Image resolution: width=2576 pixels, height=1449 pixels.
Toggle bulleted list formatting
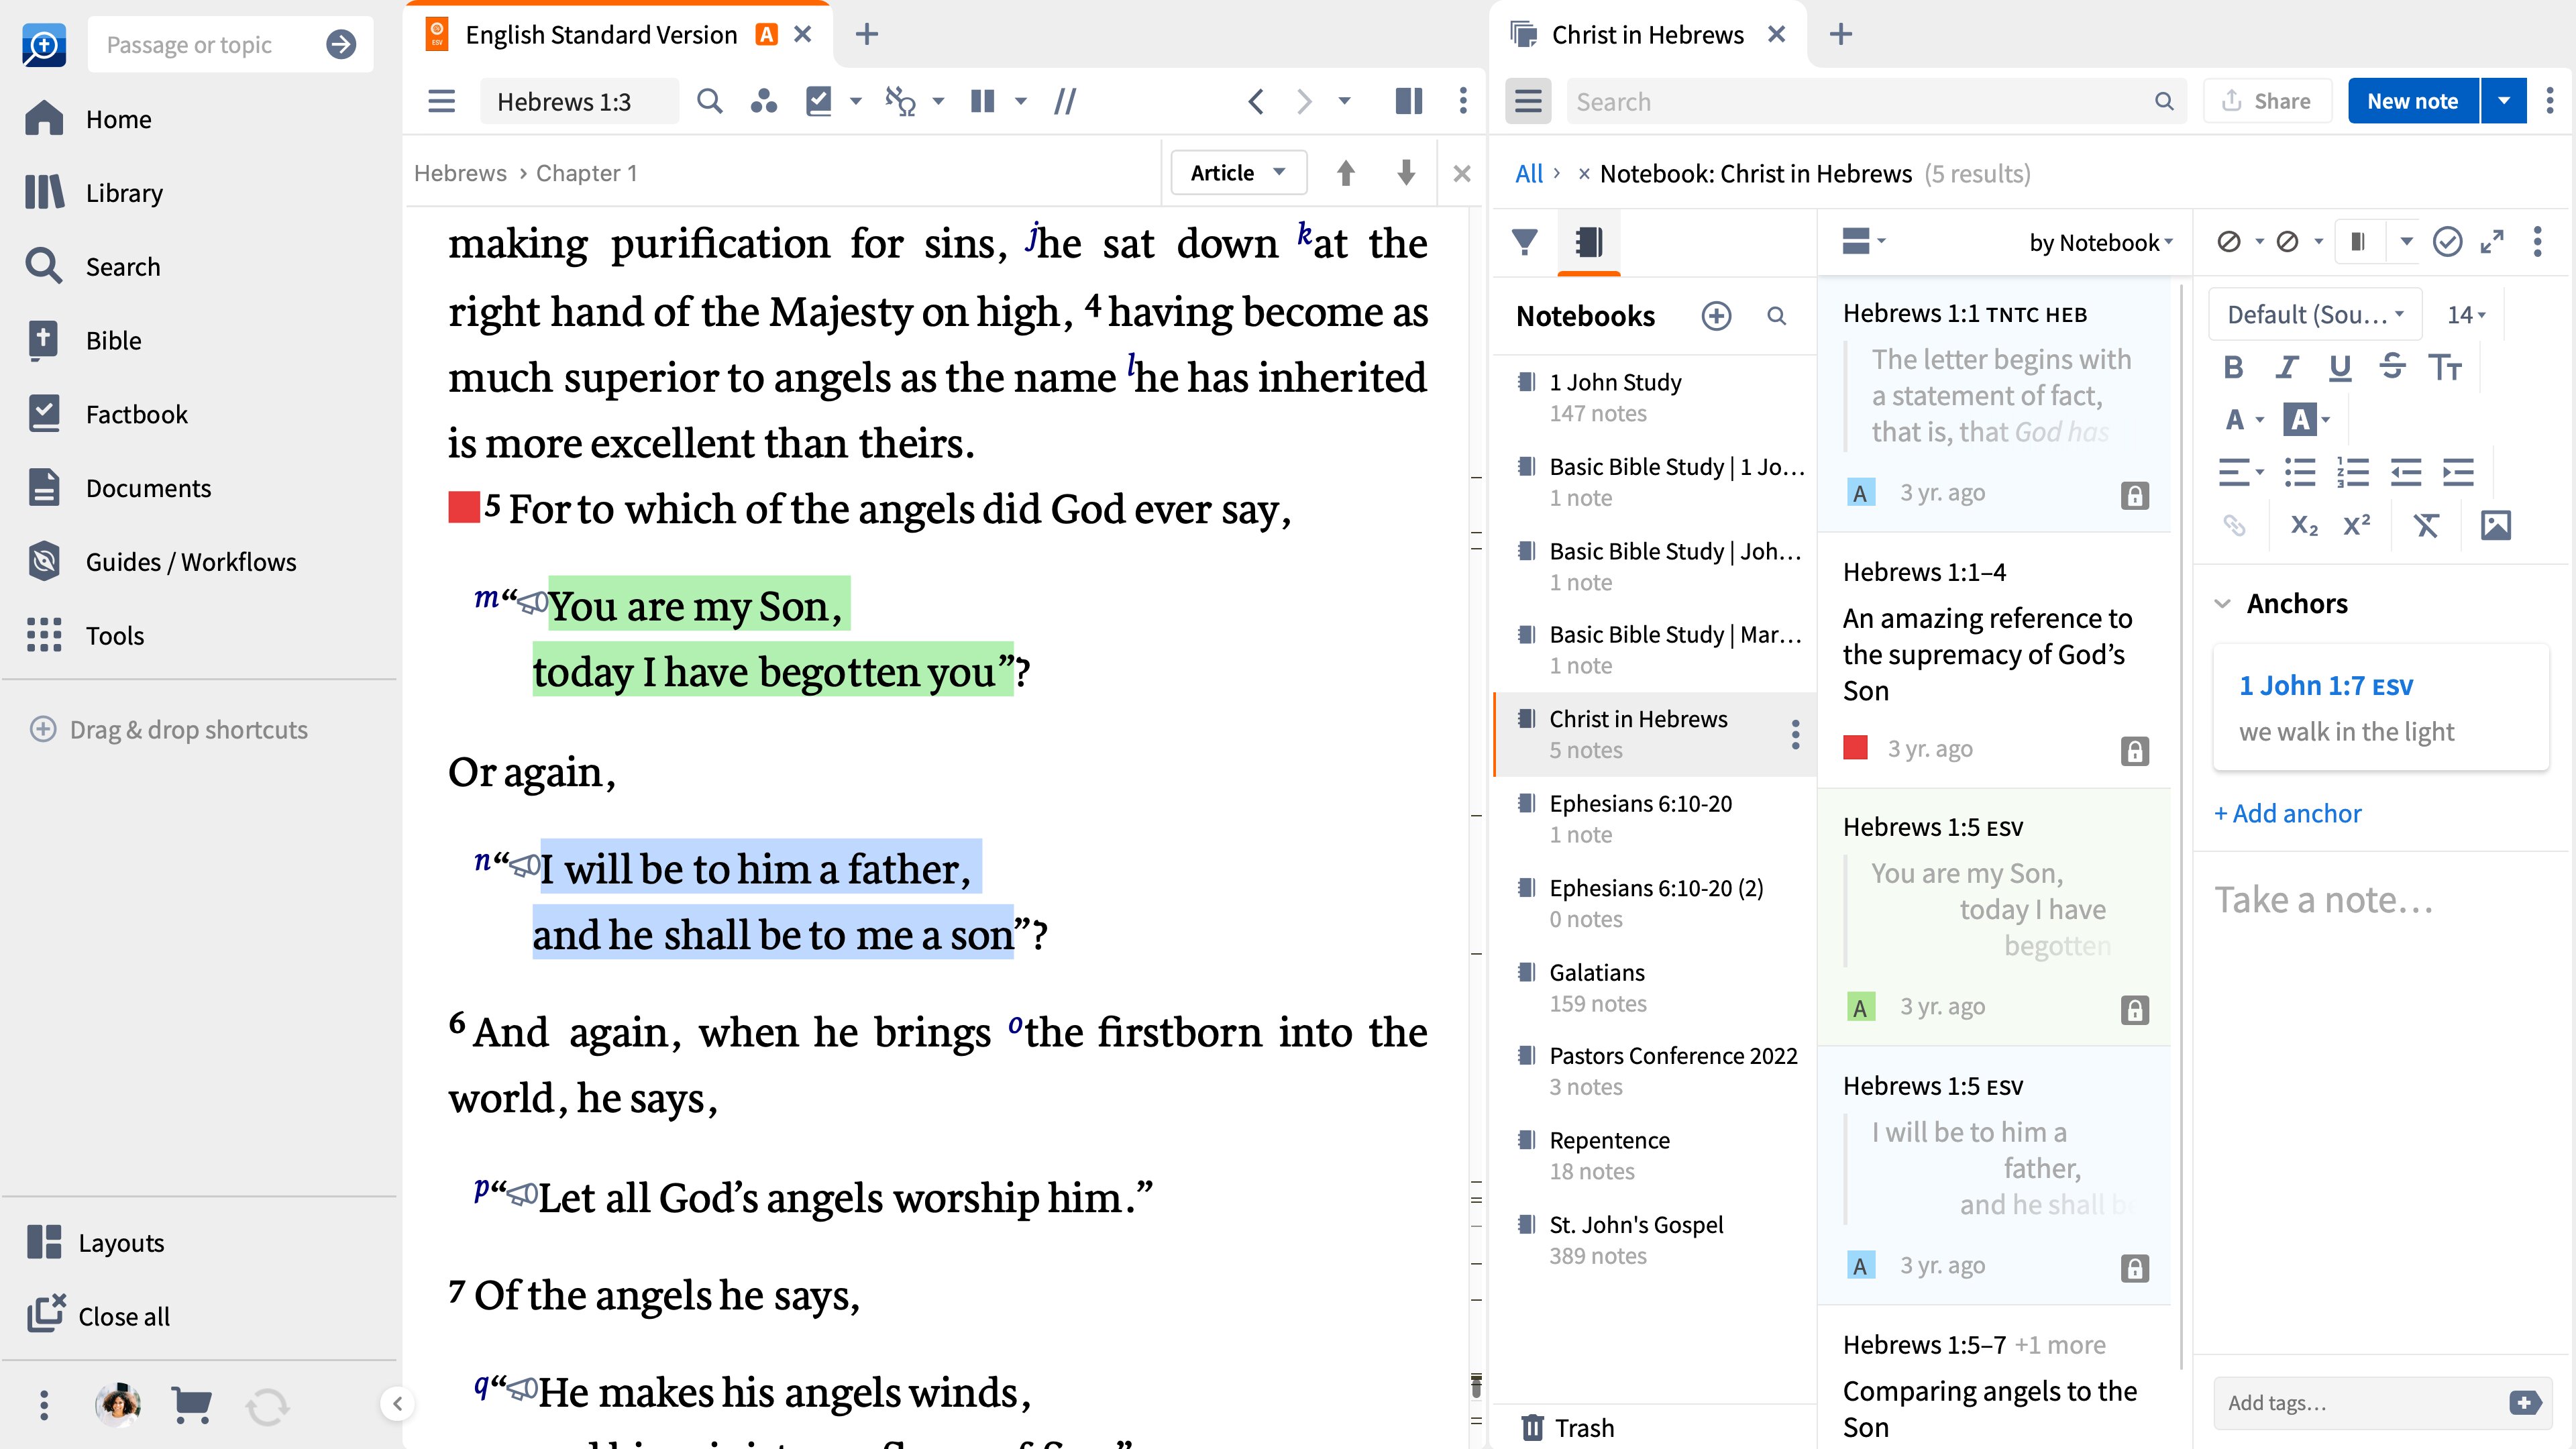click(2300, 472)
